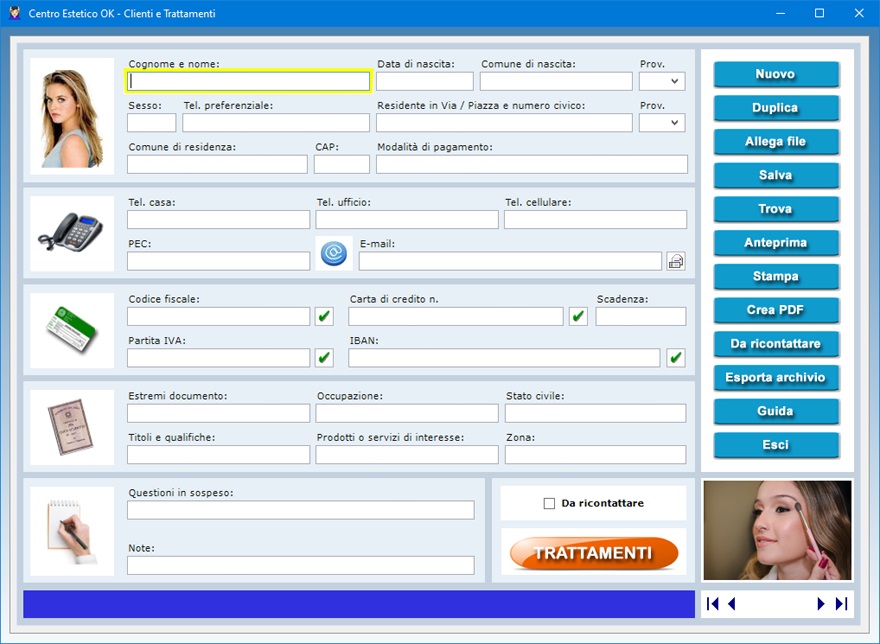Open the orange TRATTAMENTI button
The height and width of the screenshot is (644, 880).
[594, 553]
